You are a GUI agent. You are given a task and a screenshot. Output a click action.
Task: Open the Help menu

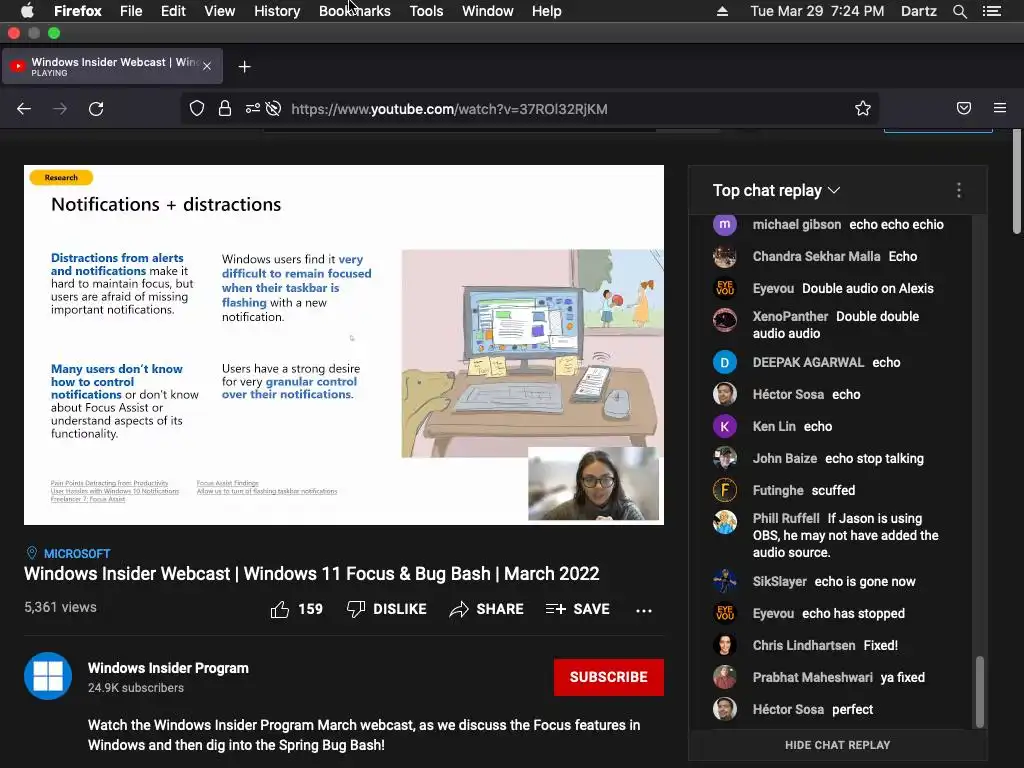click(546, 11)
